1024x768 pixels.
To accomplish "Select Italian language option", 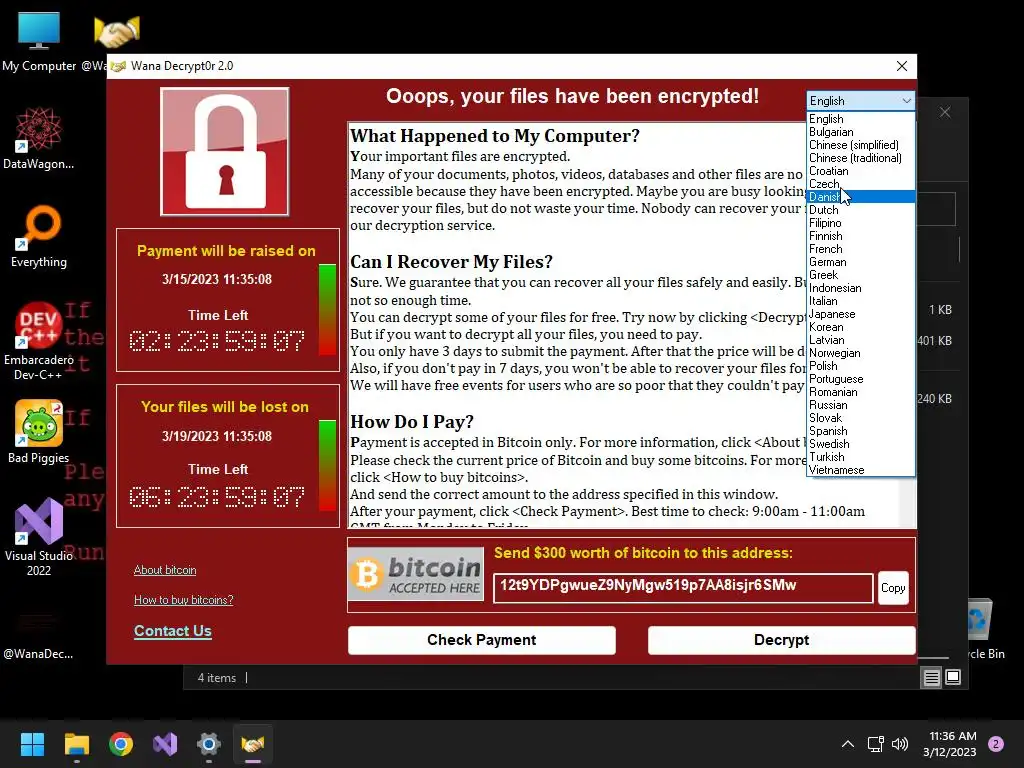I will tap(861, 301).
